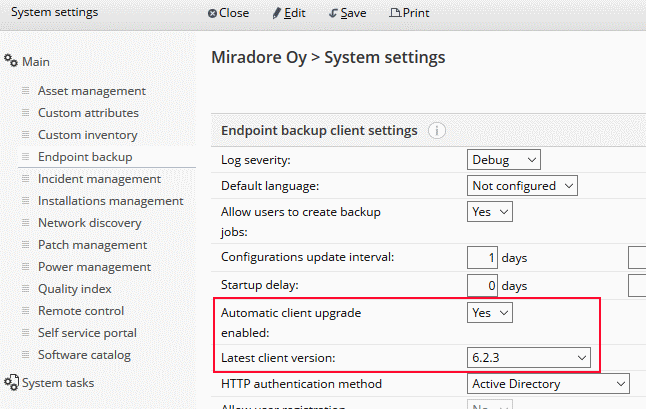This screenshot has width=646, height=409.
Task: Click the Endpoint backup client settings header
Action: (319, 131)
